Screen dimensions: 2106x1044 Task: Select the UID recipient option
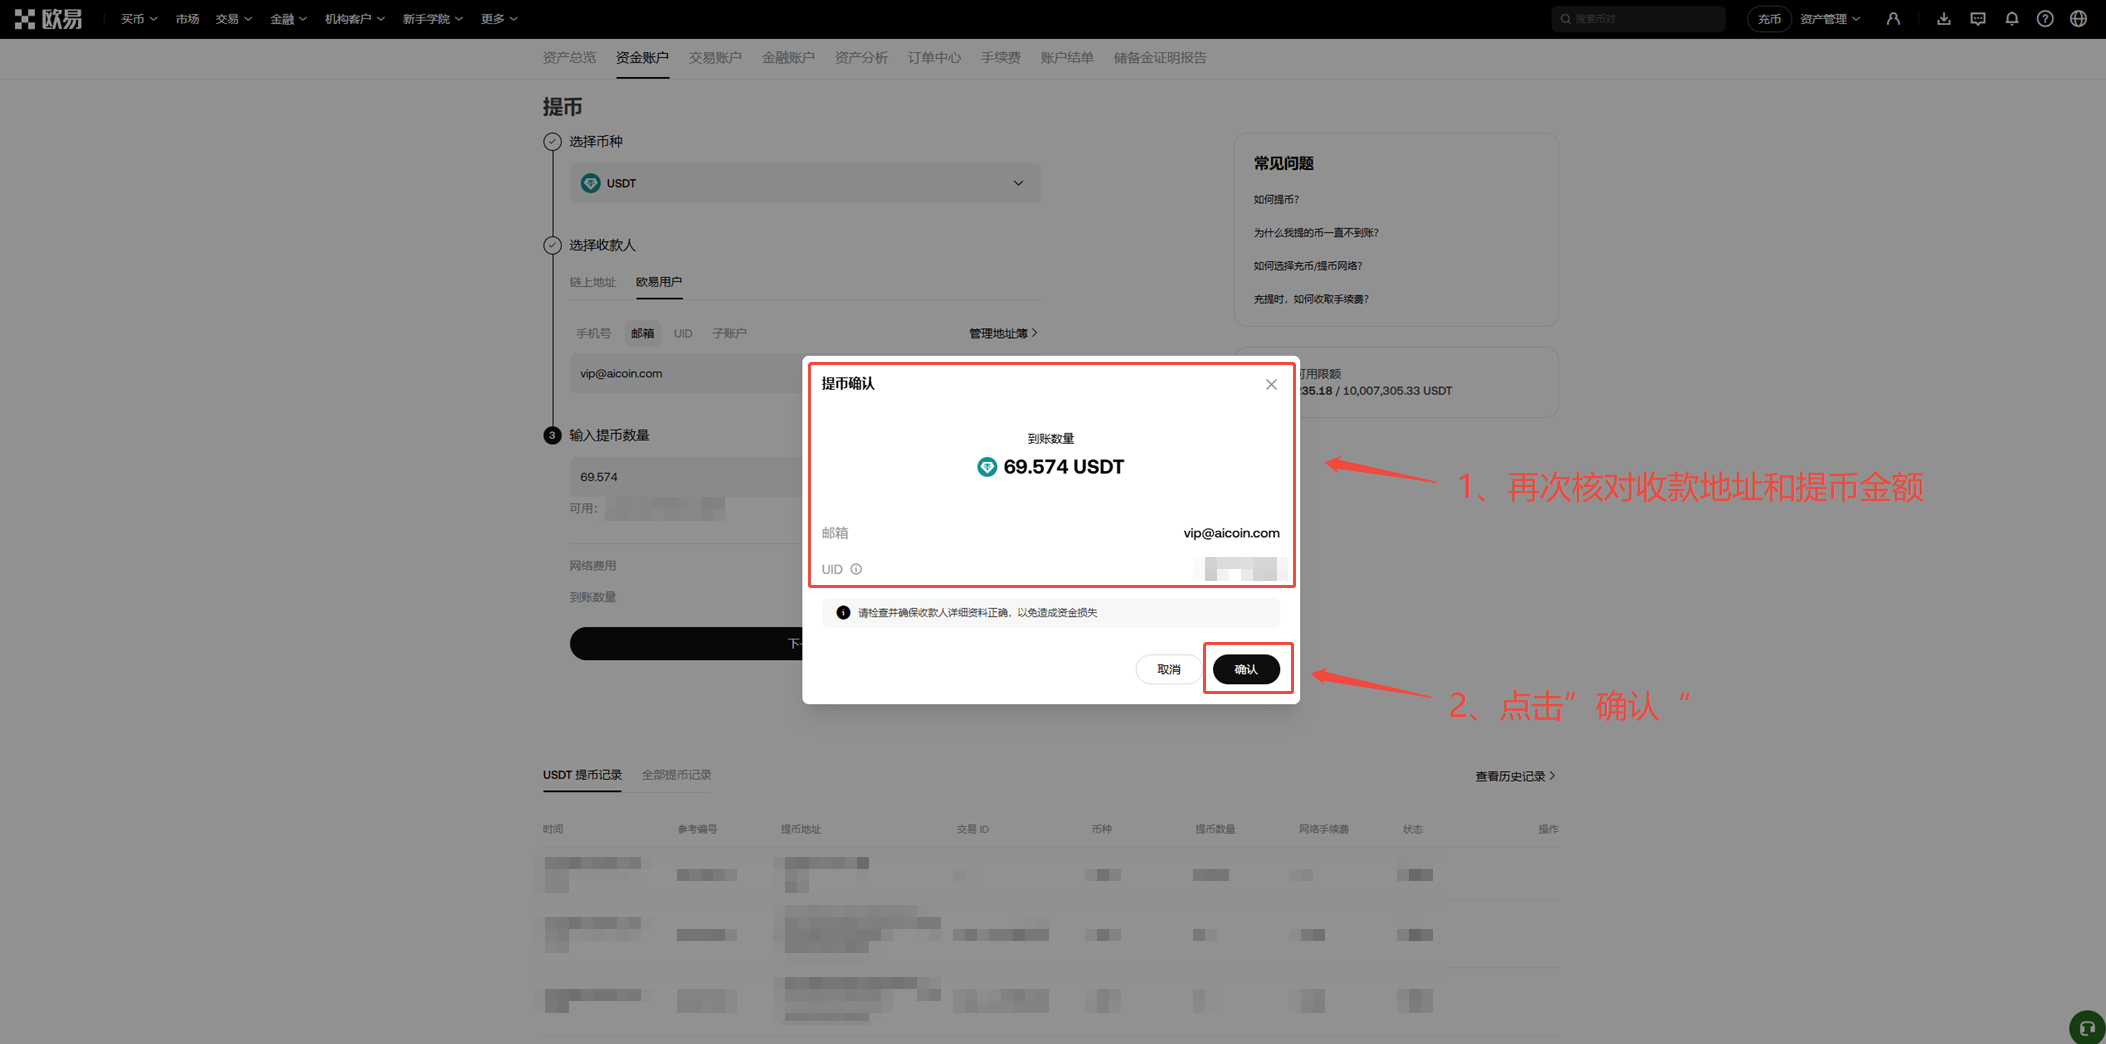coord(683,333)
